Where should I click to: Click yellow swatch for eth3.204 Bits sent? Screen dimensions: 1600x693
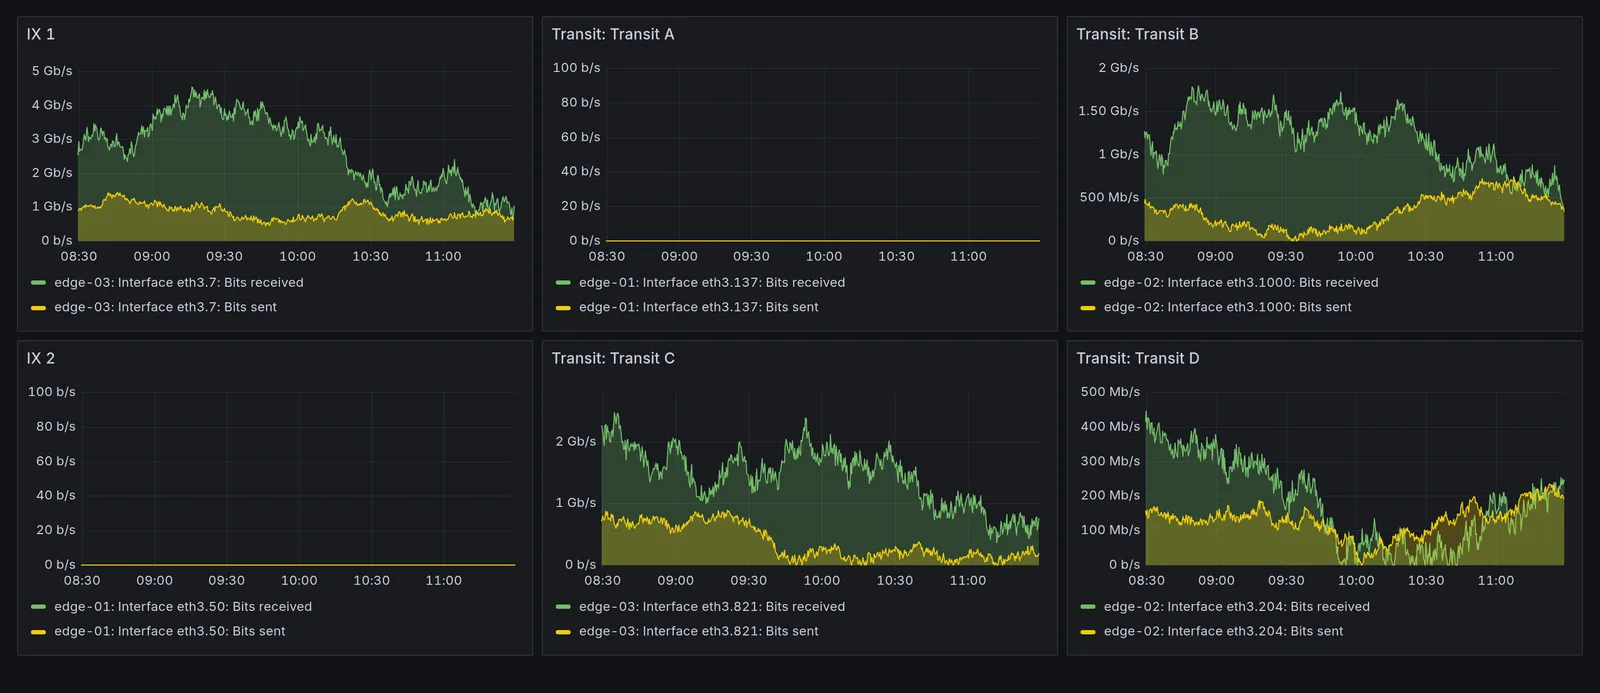click(x=1089, y=631)
